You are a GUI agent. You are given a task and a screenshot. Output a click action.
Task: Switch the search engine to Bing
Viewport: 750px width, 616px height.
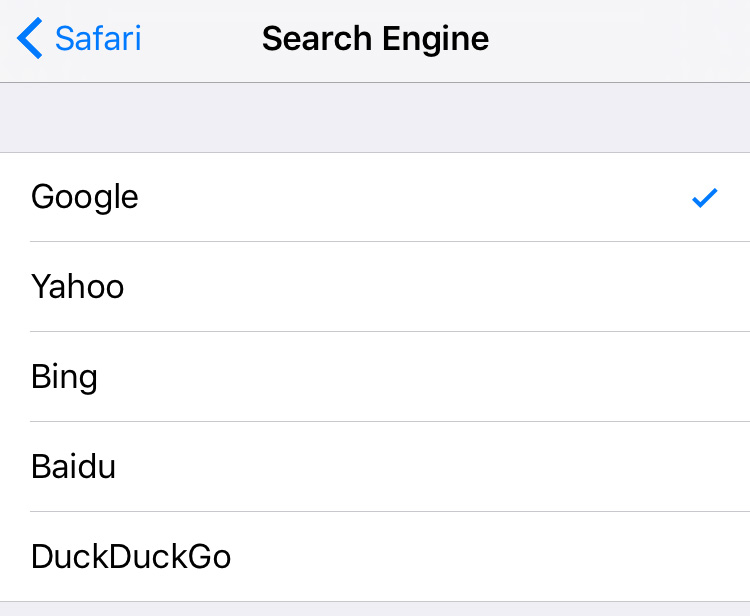click(x=375, y=377)
